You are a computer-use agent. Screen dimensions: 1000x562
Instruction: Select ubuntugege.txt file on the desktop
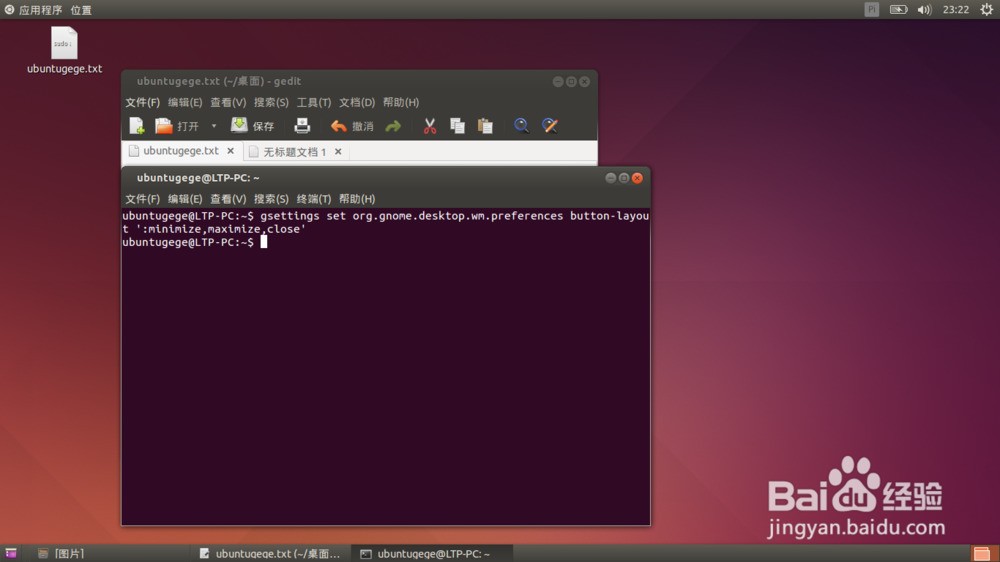coord(64,50)
